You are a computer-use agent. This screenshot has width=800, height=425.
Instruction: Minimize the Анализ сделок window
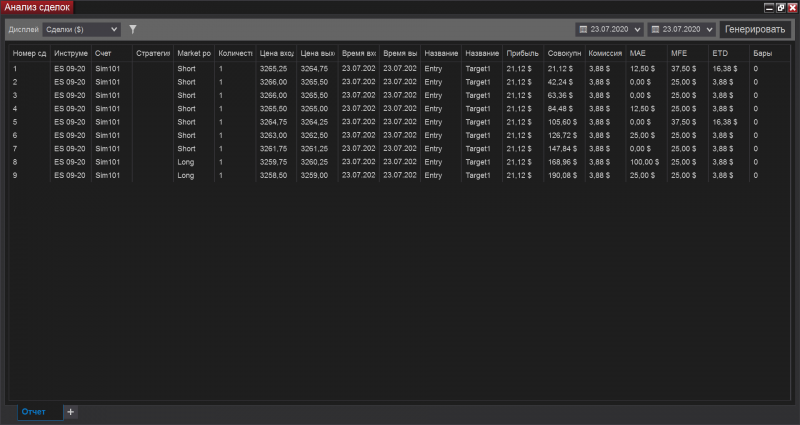pyautogui.click(x=769, y=8)
